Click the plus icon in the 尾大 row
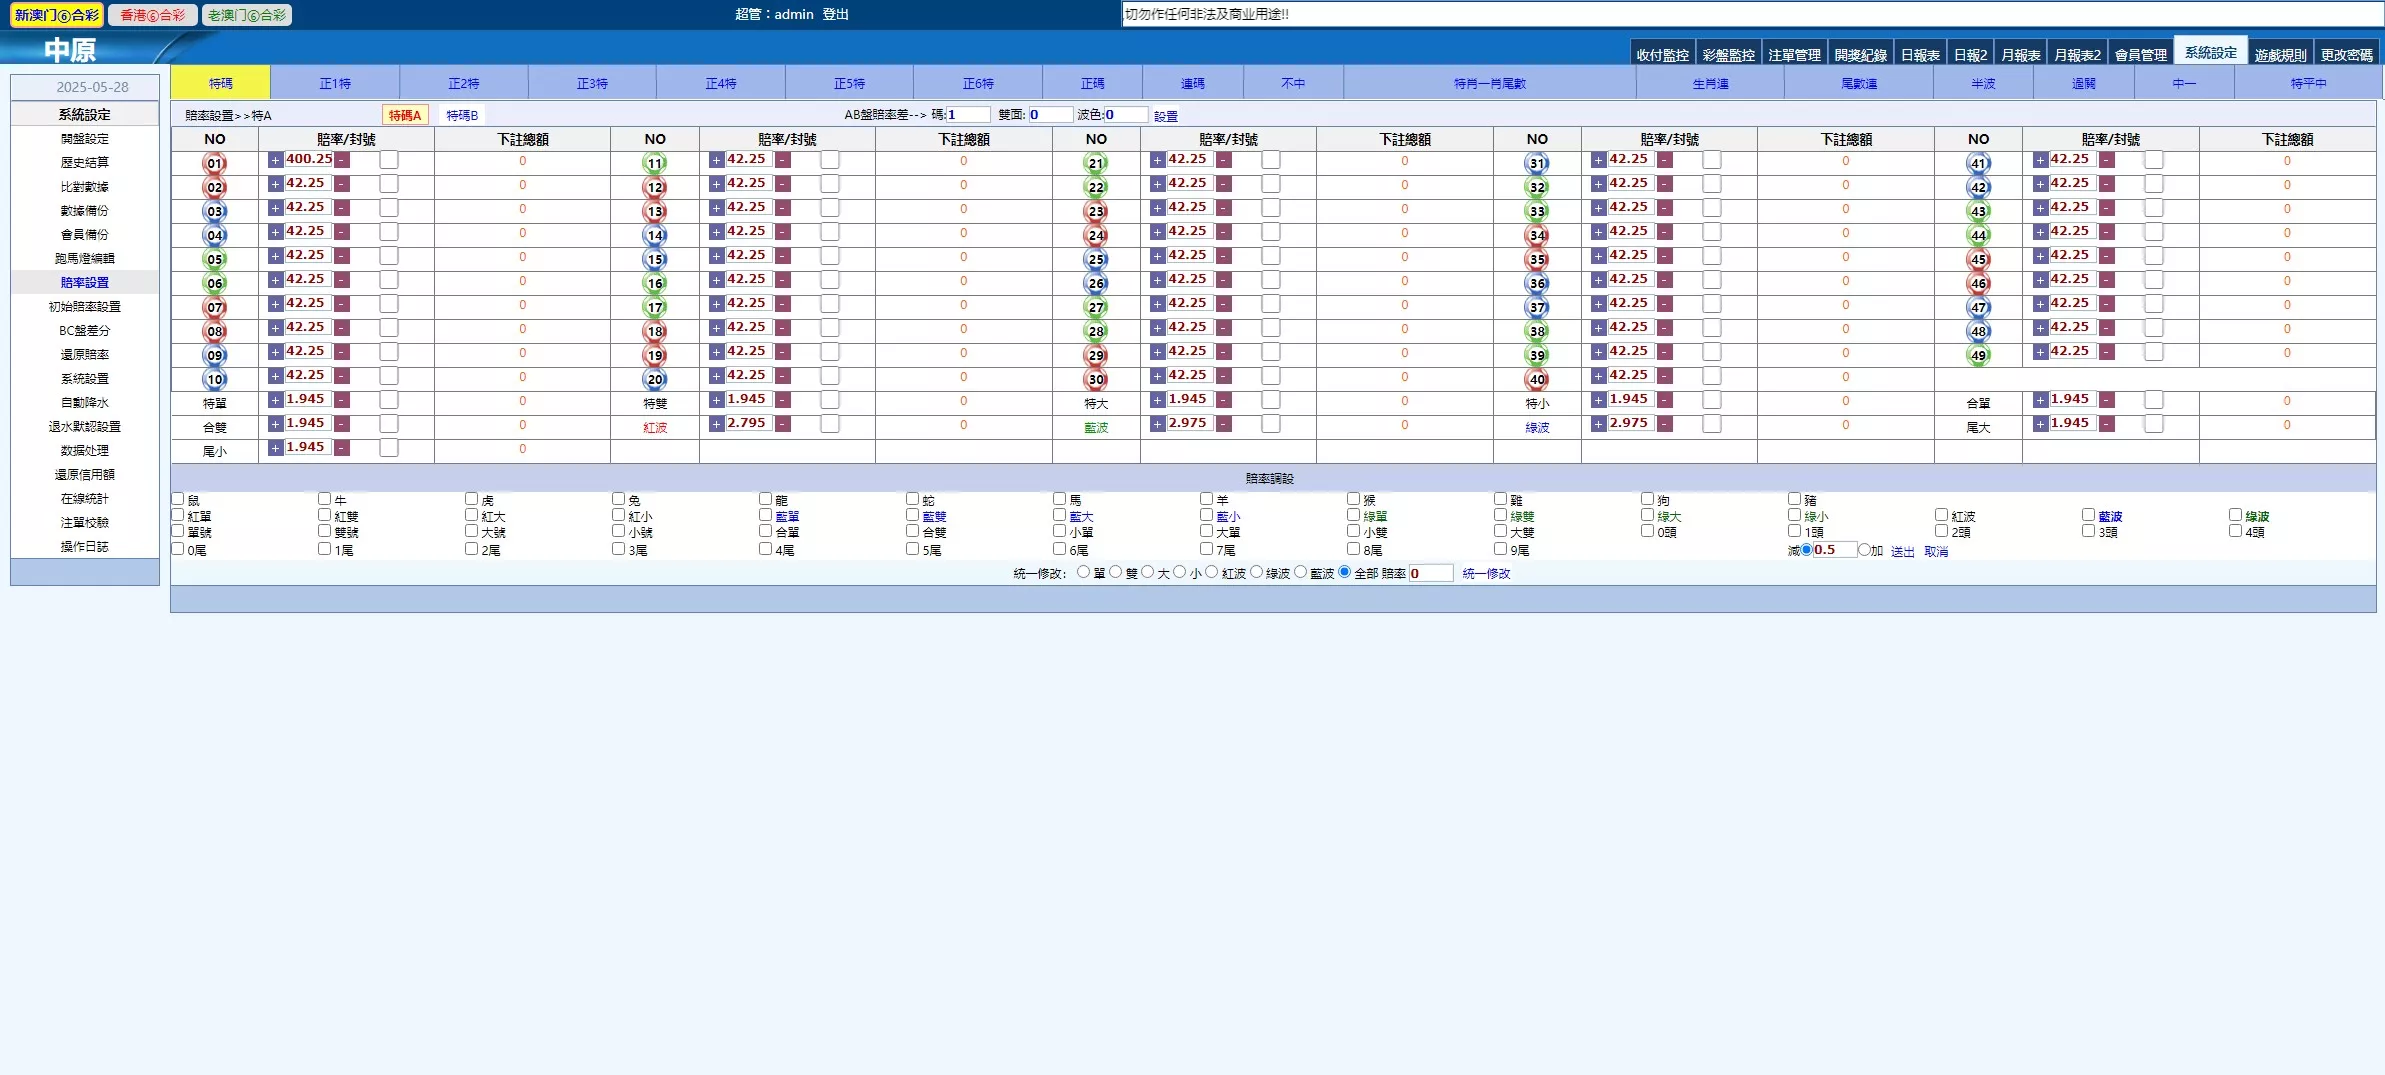This screenshot has width=2385, height=1075. pos(2040,424)
